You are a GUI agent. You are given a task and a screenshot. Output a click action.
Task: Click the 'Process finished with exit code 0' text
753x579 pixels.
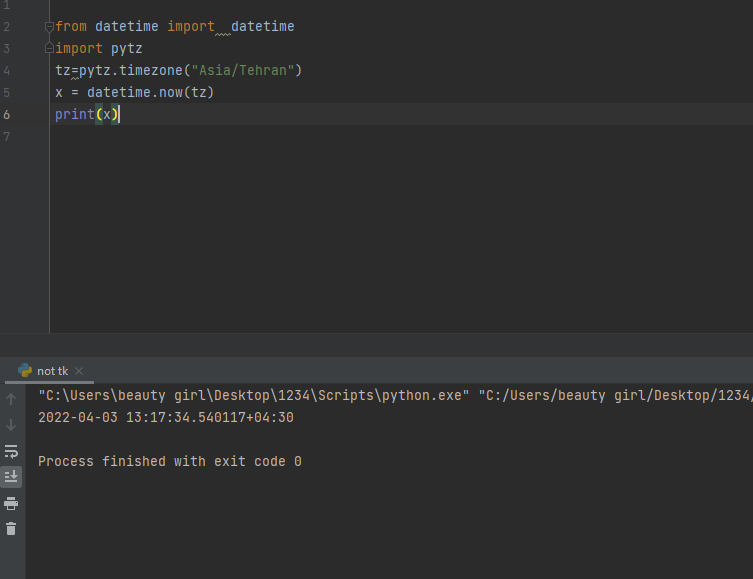pyautogui.click(x=170, y=461)
